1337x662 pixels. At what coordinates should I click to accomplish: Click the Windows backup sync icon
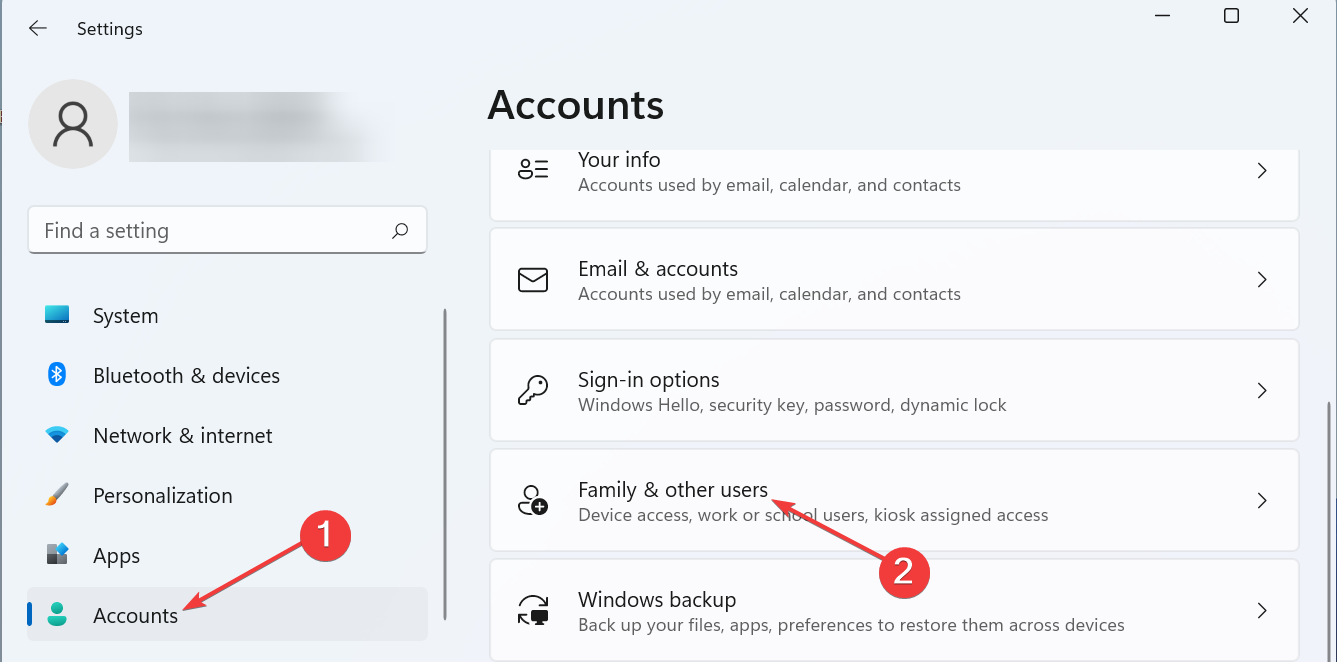click(533, 610)
